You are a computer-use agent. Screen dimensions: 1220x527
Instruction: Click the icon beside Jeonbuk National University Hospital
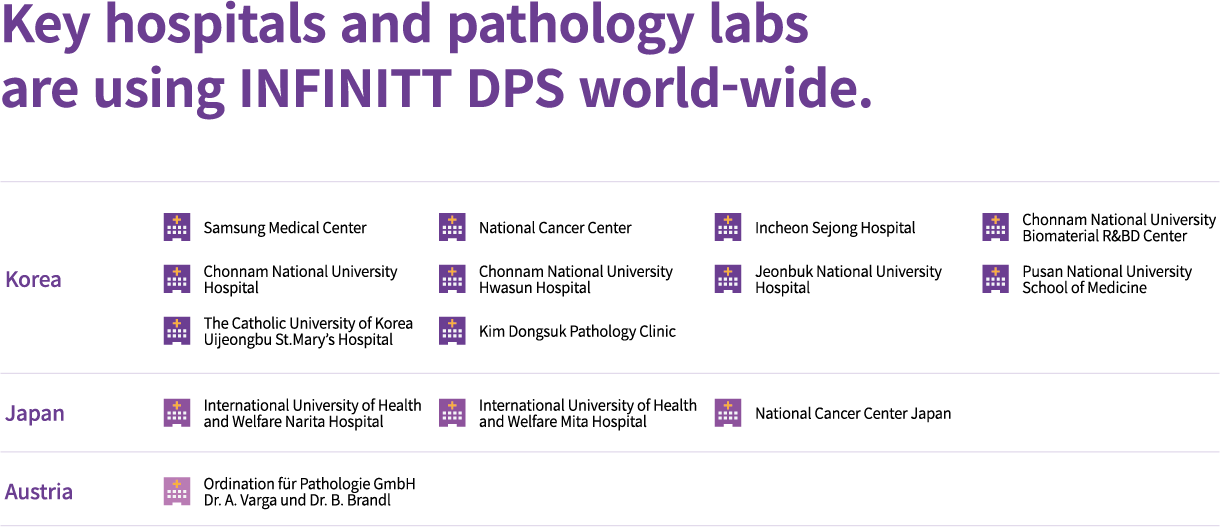(x=728, y=279)
